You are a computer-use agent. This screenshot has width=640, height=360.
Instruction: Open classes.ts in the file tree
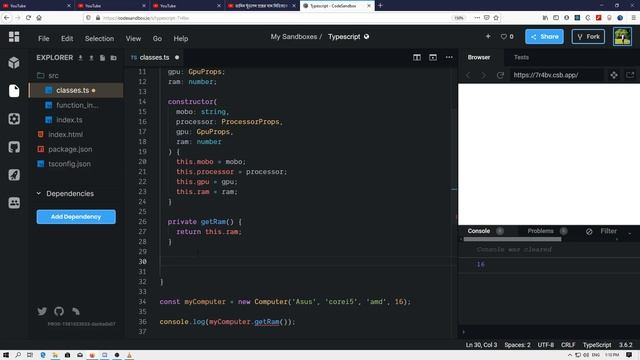(x=76, y=90)
